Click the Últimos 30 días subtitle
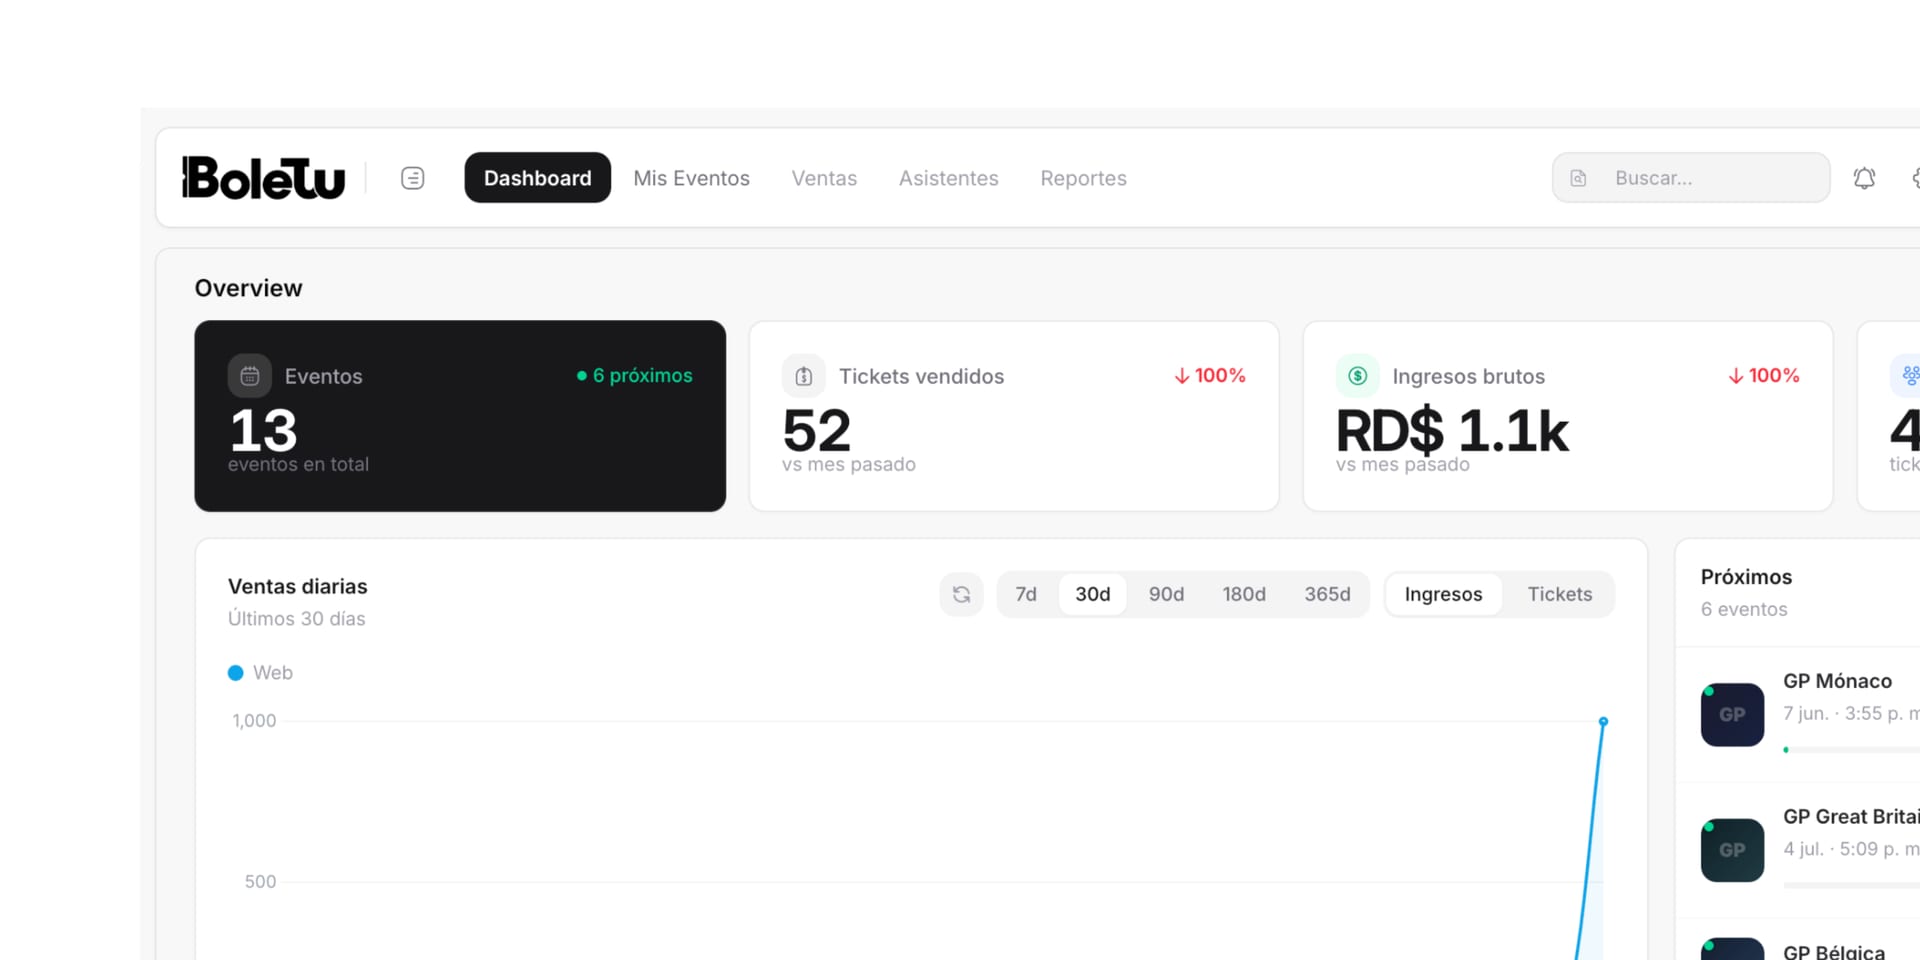The image size is (1920, 960). coord(296,619)
